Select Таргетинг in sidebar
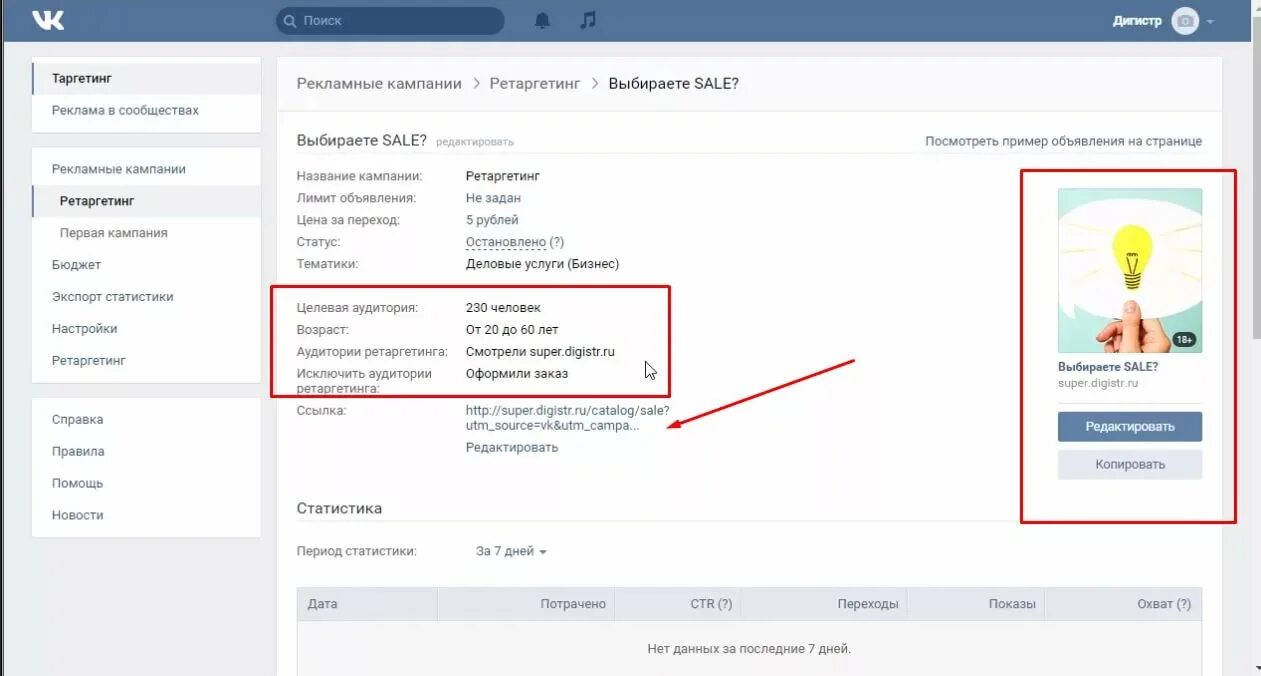The width and height of the screenshot is (1261, 676). click(146, 78)
